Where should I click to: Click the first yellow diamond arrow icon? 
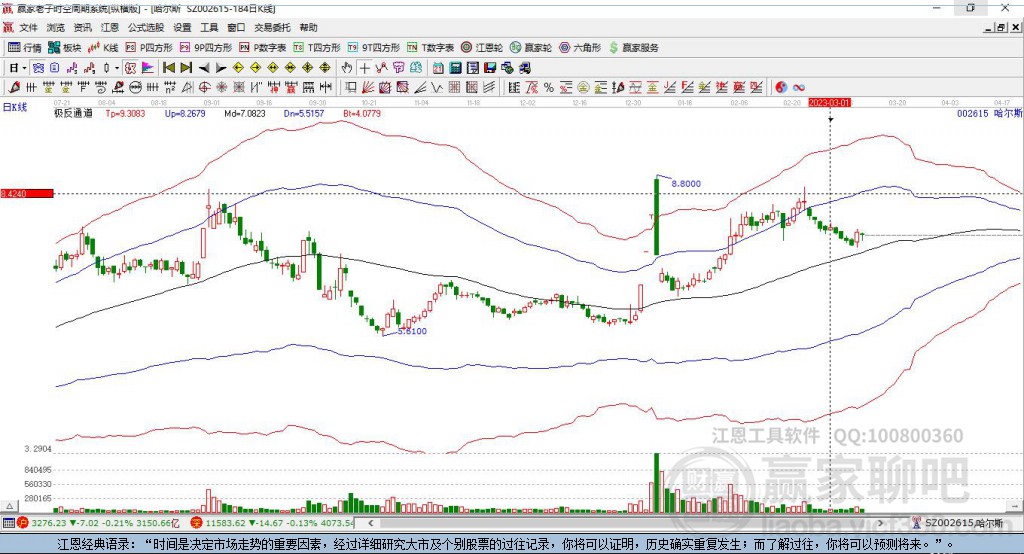click(238, 68)
